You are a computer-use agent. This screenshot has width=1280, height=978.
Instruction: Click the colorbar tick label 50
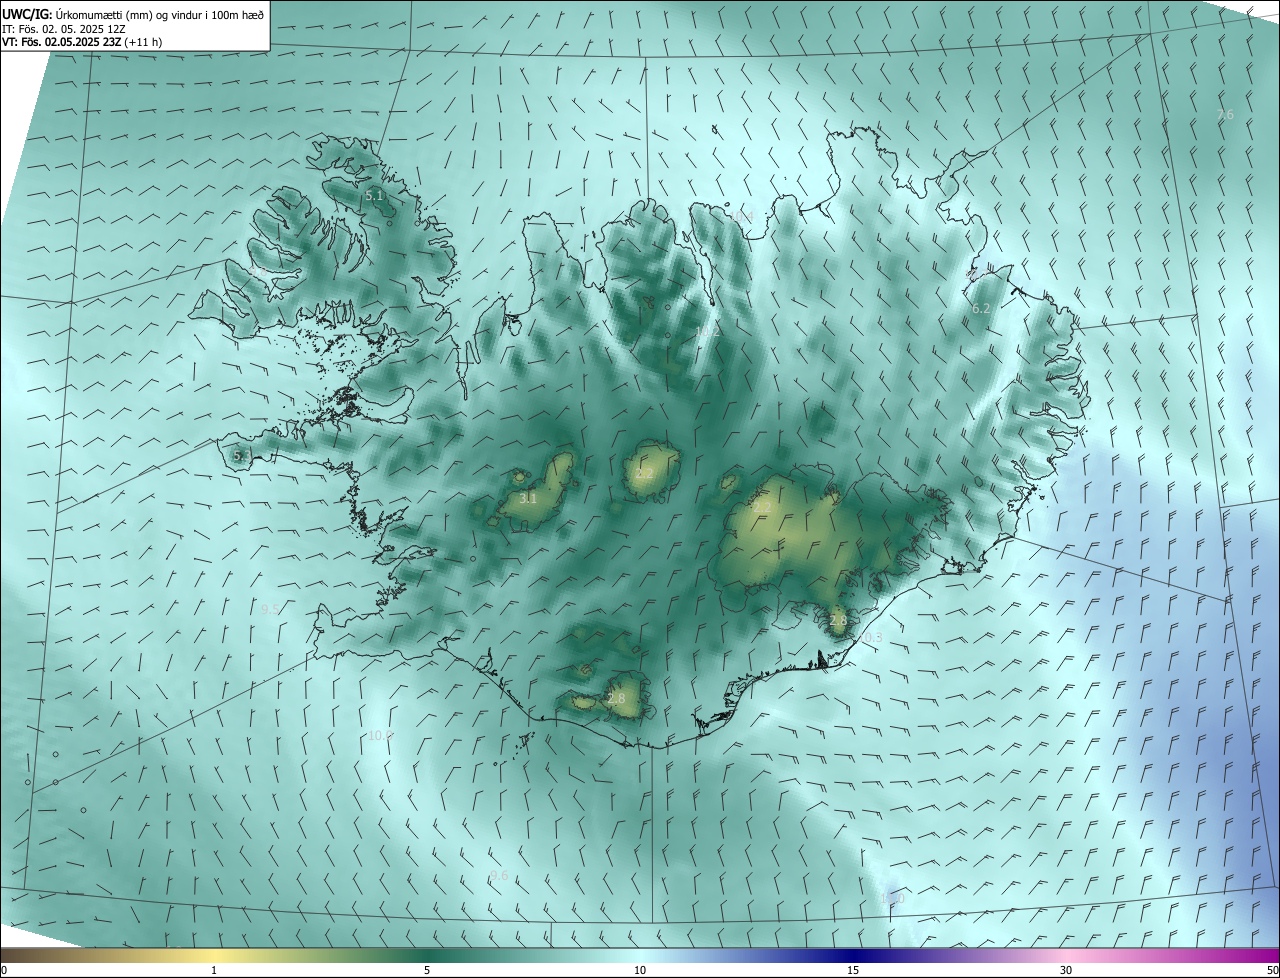click(1271, 970)
